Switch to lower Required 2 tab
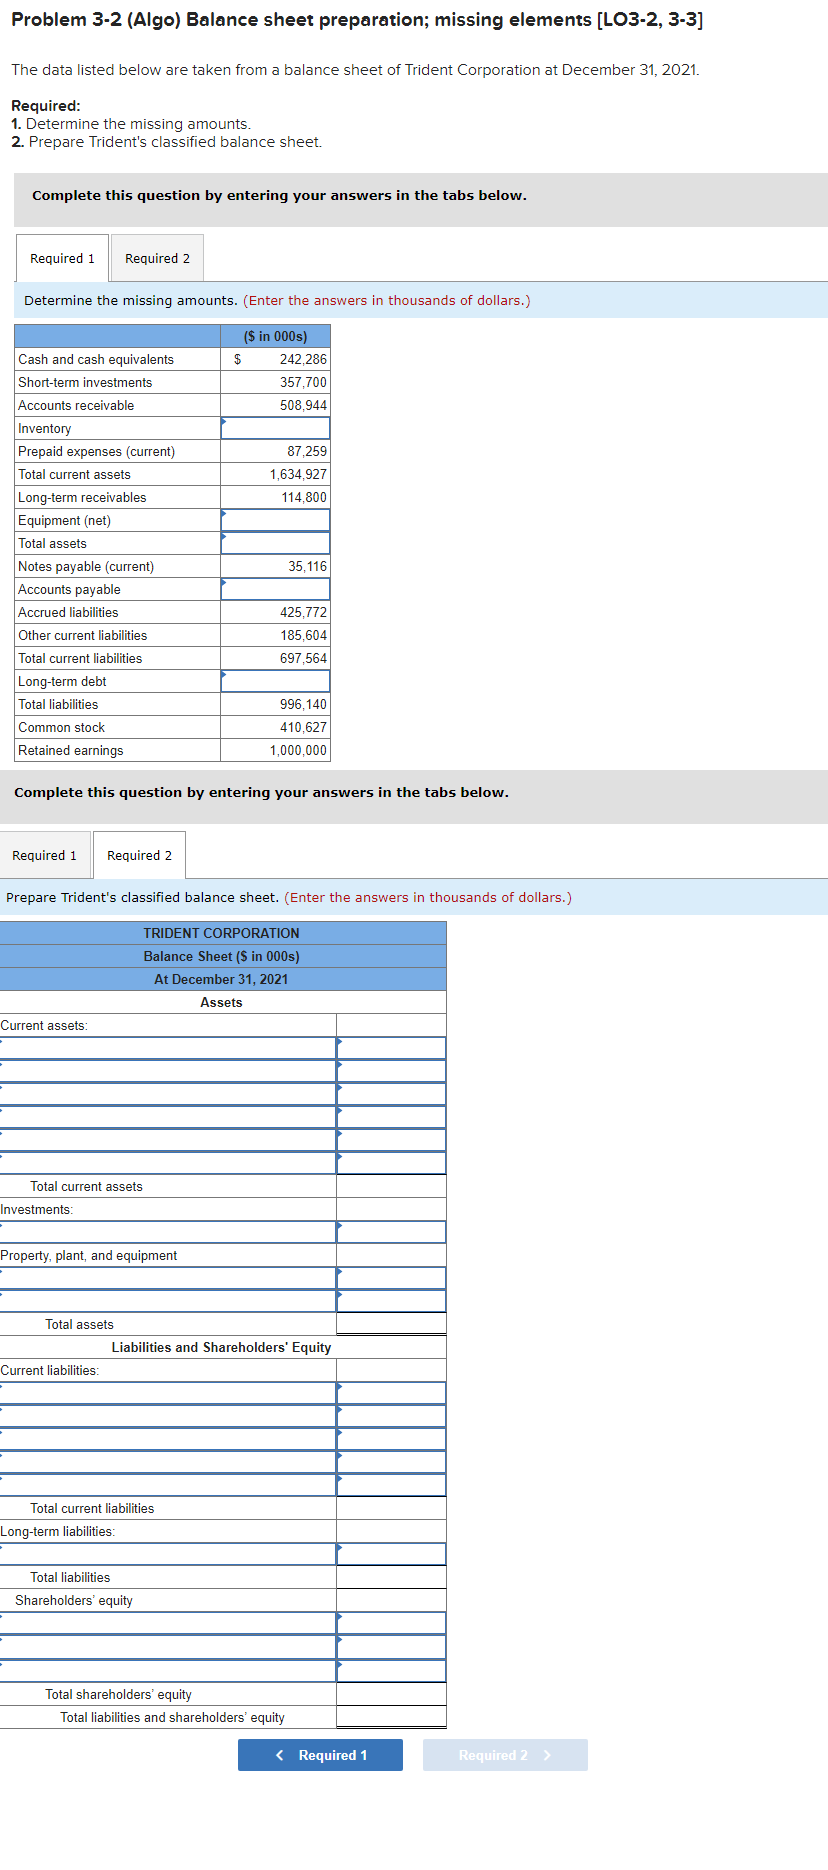Viewport: 828px width, 1870px height. click(x=139, y=855)
